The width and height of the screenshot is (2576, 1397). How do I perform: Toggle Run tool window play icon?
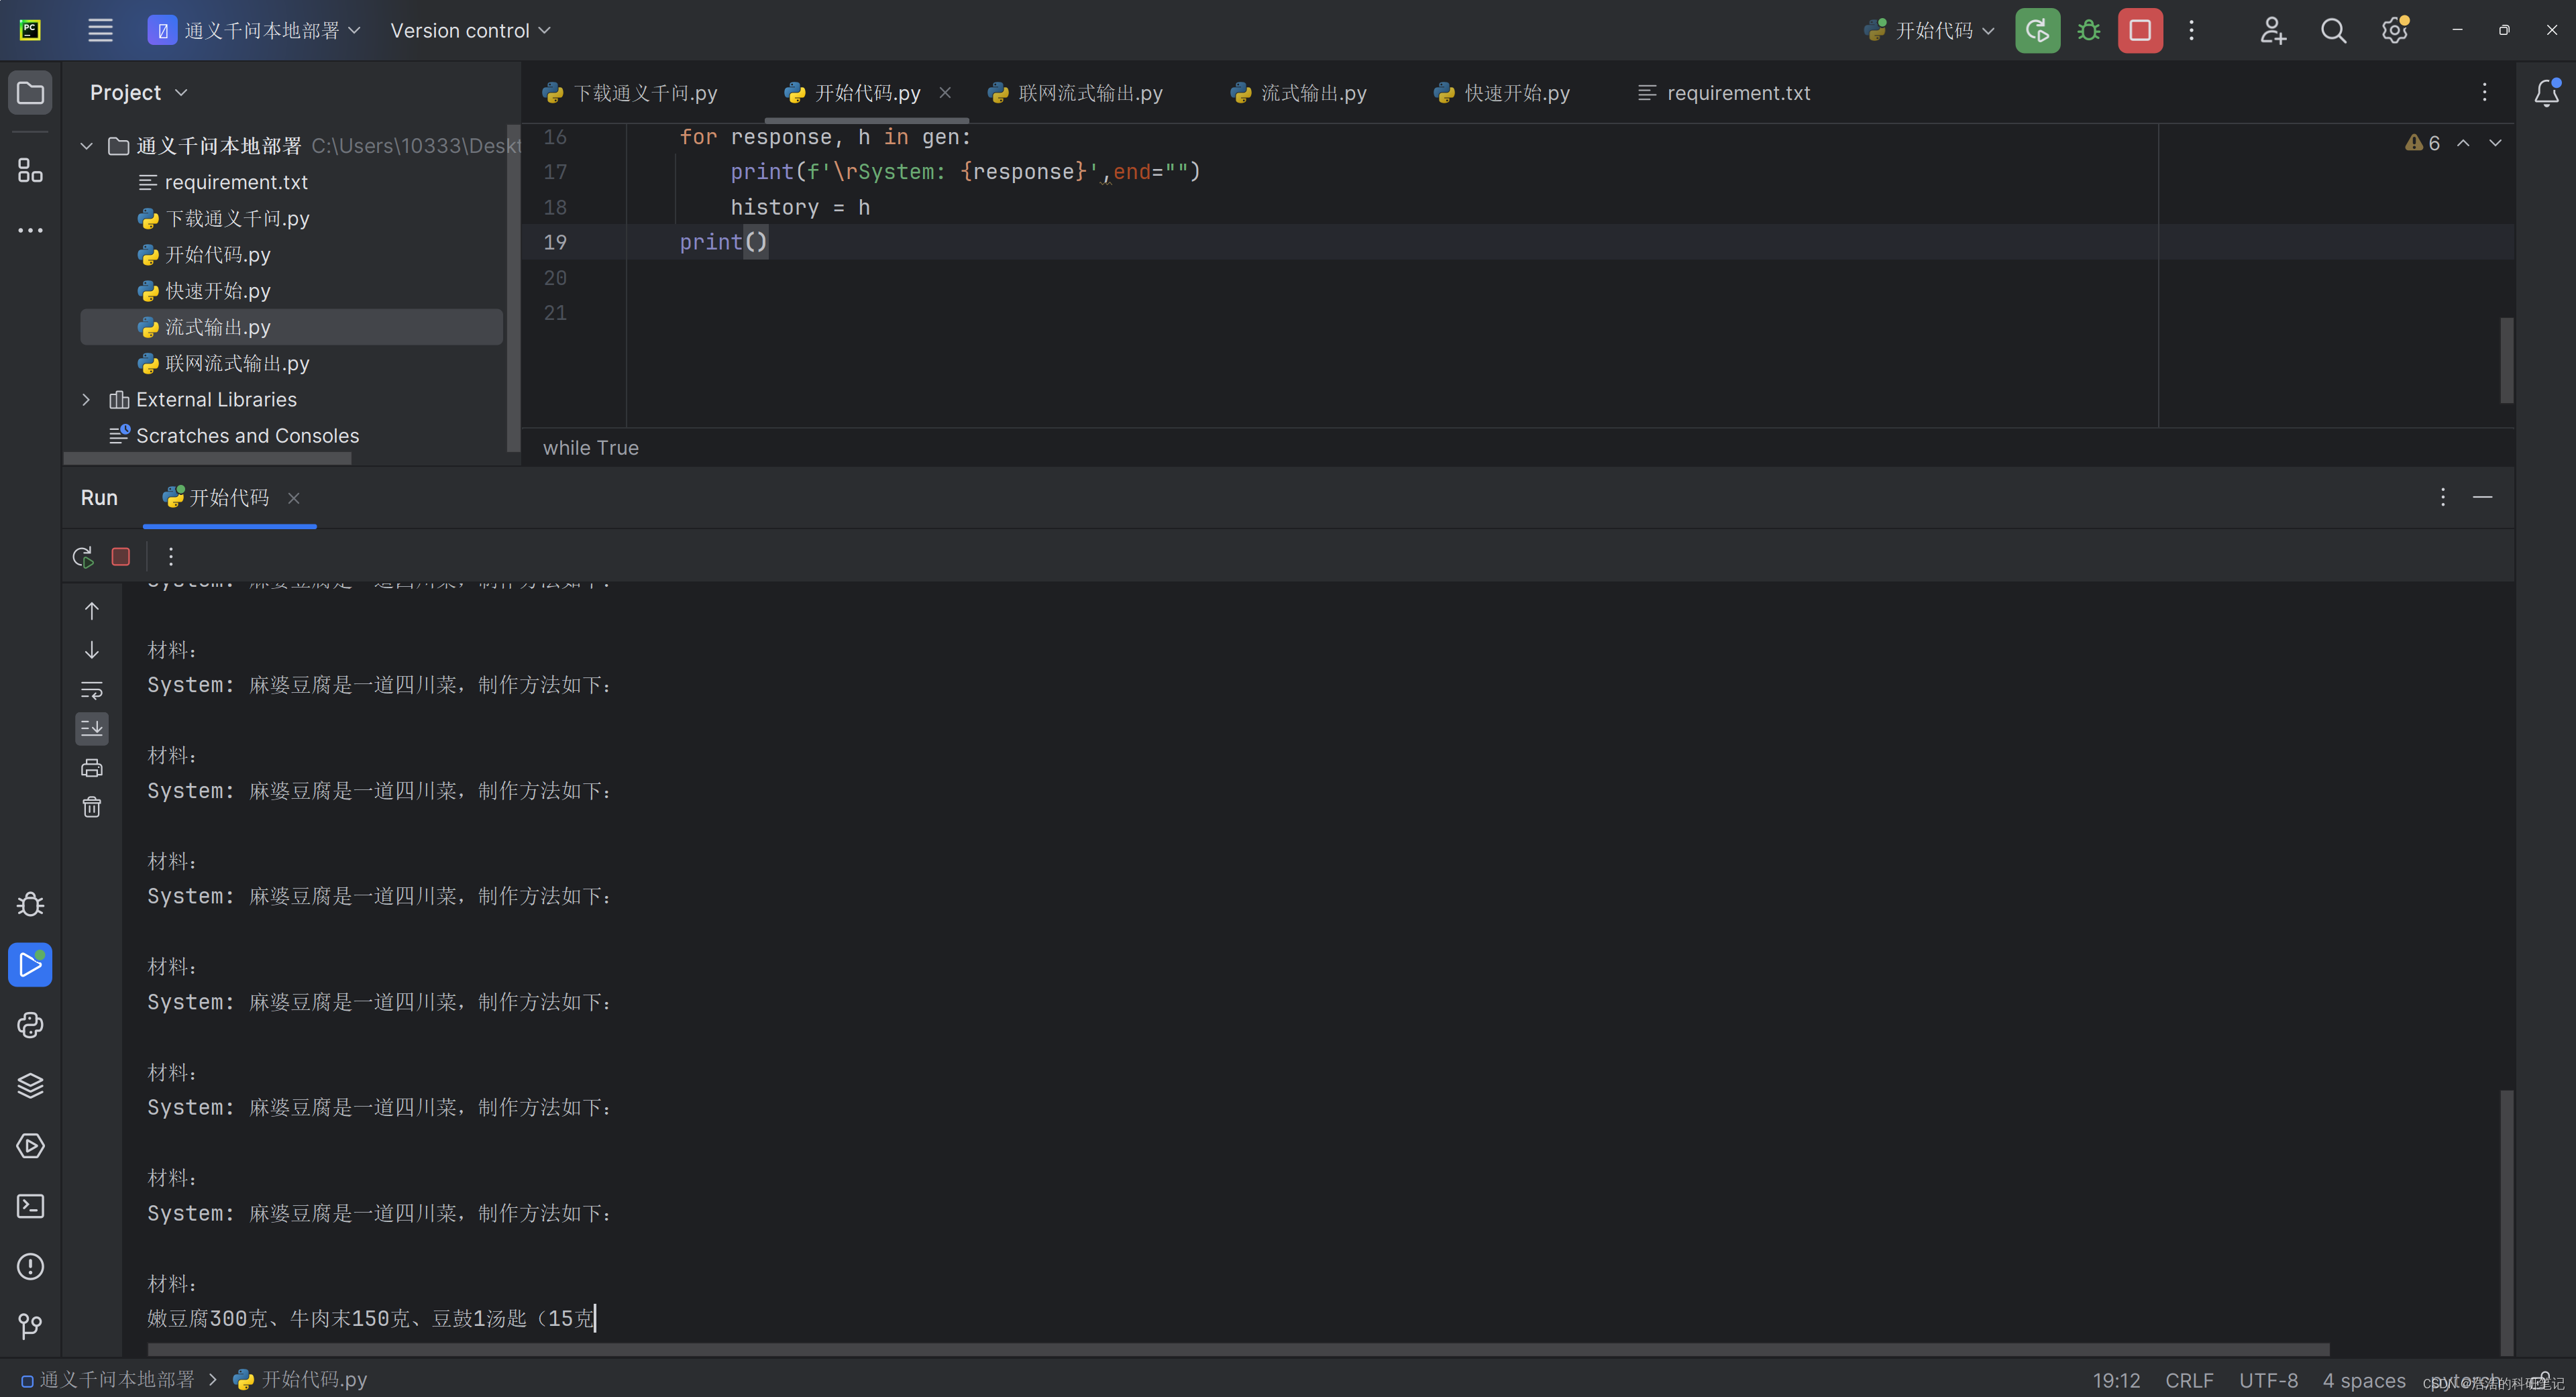coord(30,965)
